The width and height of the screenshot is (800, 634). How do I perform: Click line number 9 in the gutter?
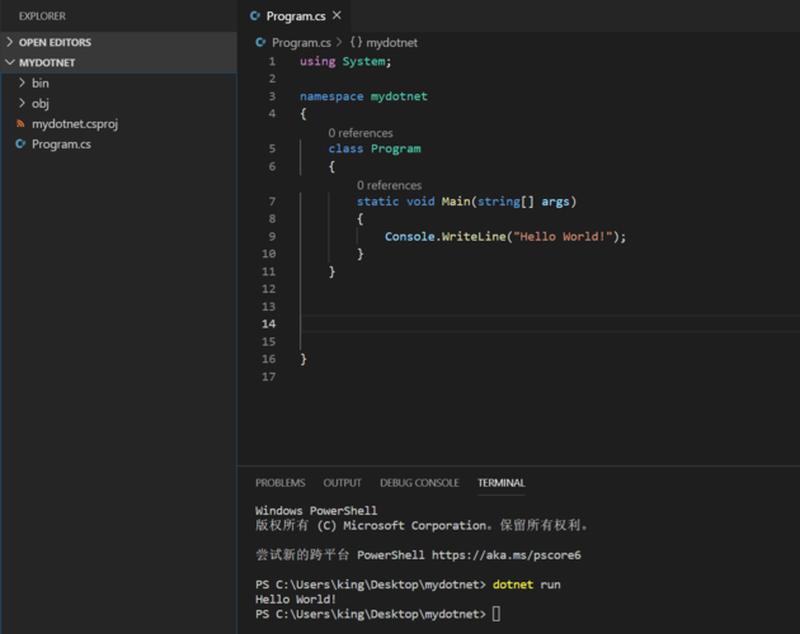tap(272, 237)
